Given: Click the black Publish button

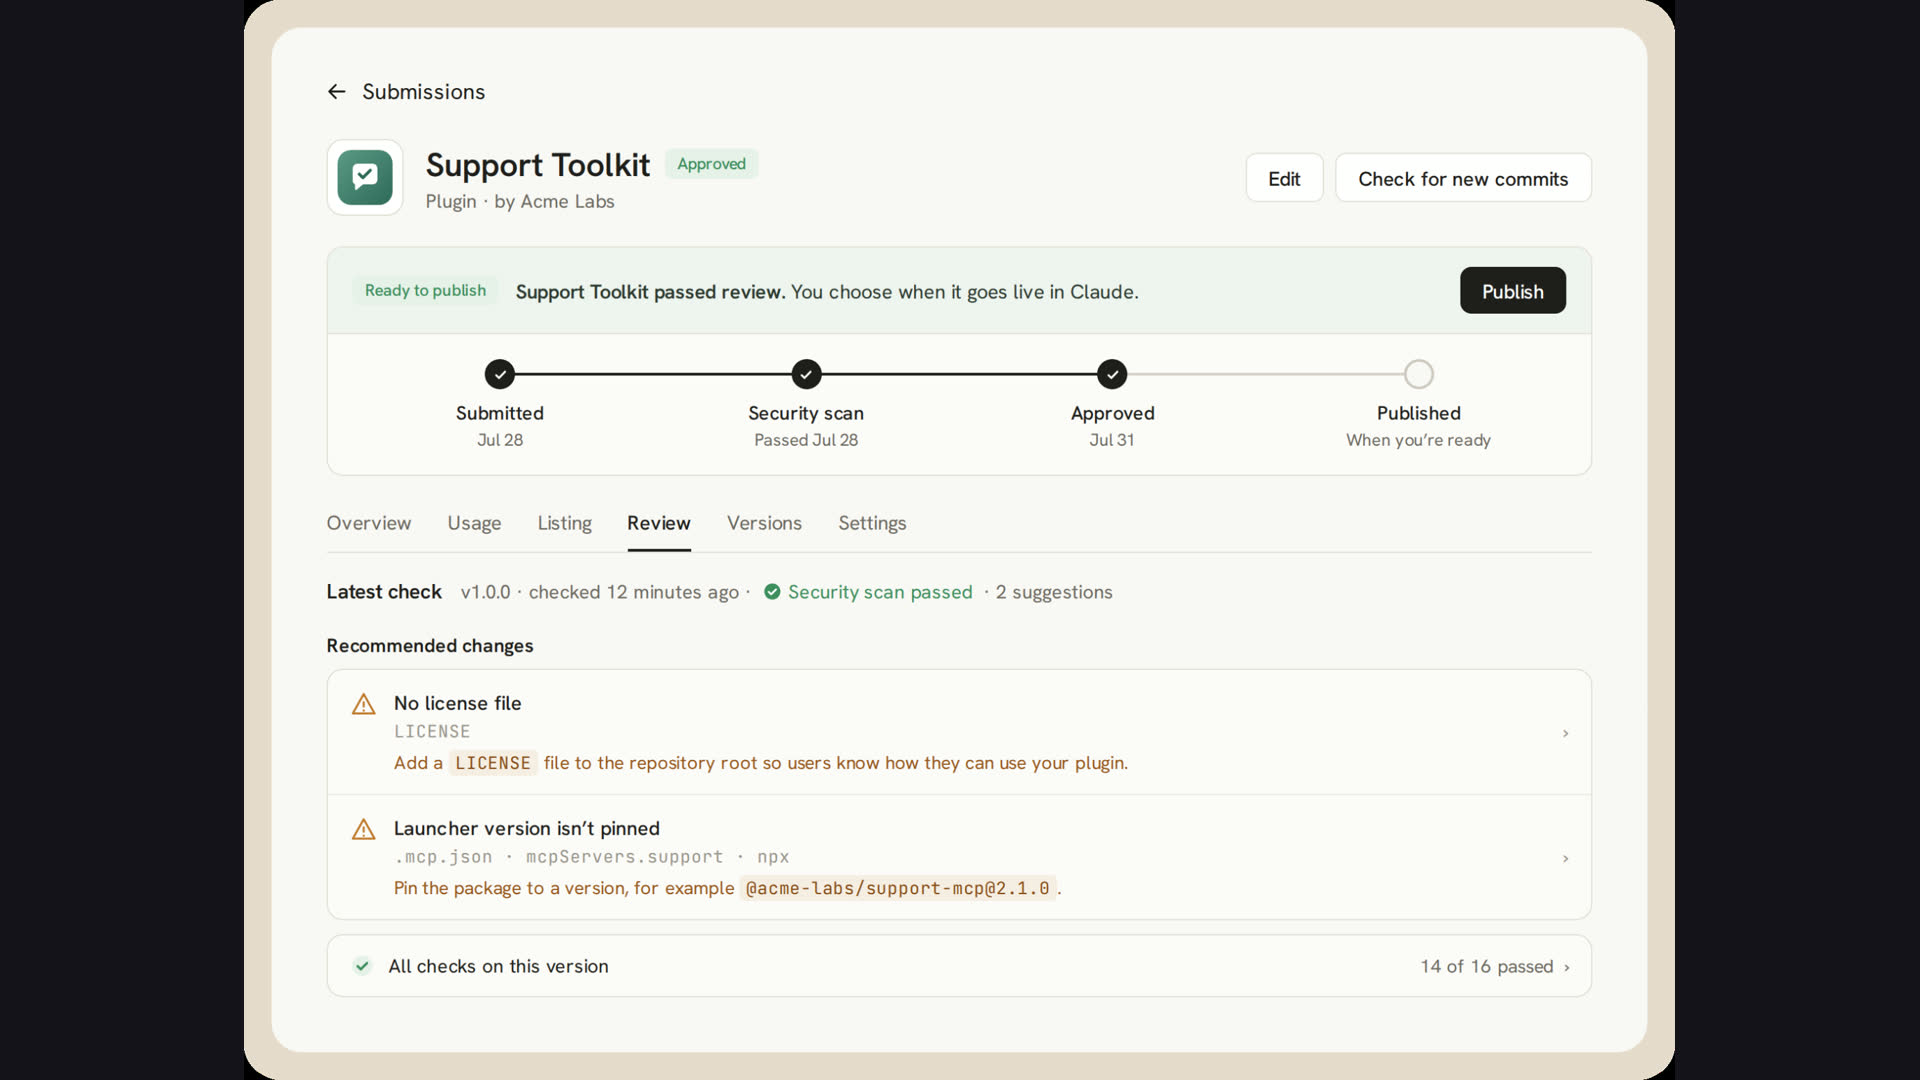Looking at the screenshot, I should (x=1512, y=291).
